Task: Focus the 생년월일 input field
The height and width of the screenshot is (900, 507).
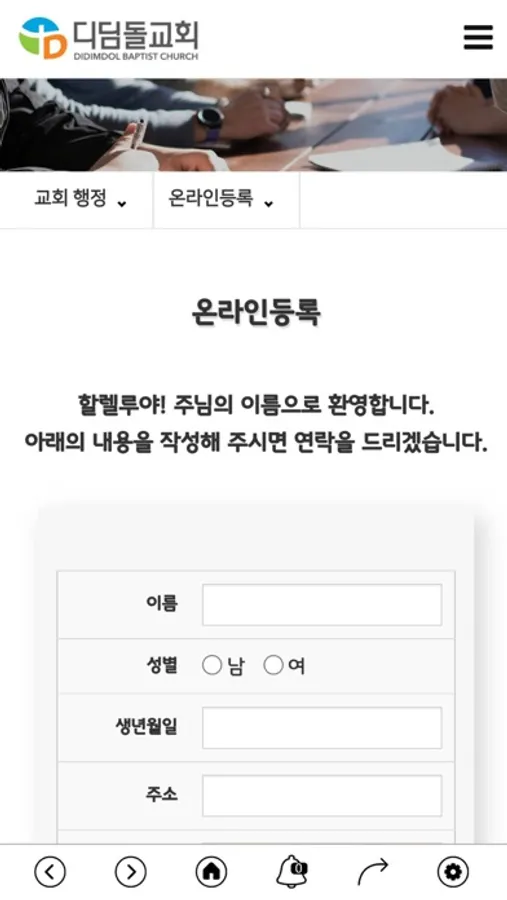Action: tap(322, 728)
